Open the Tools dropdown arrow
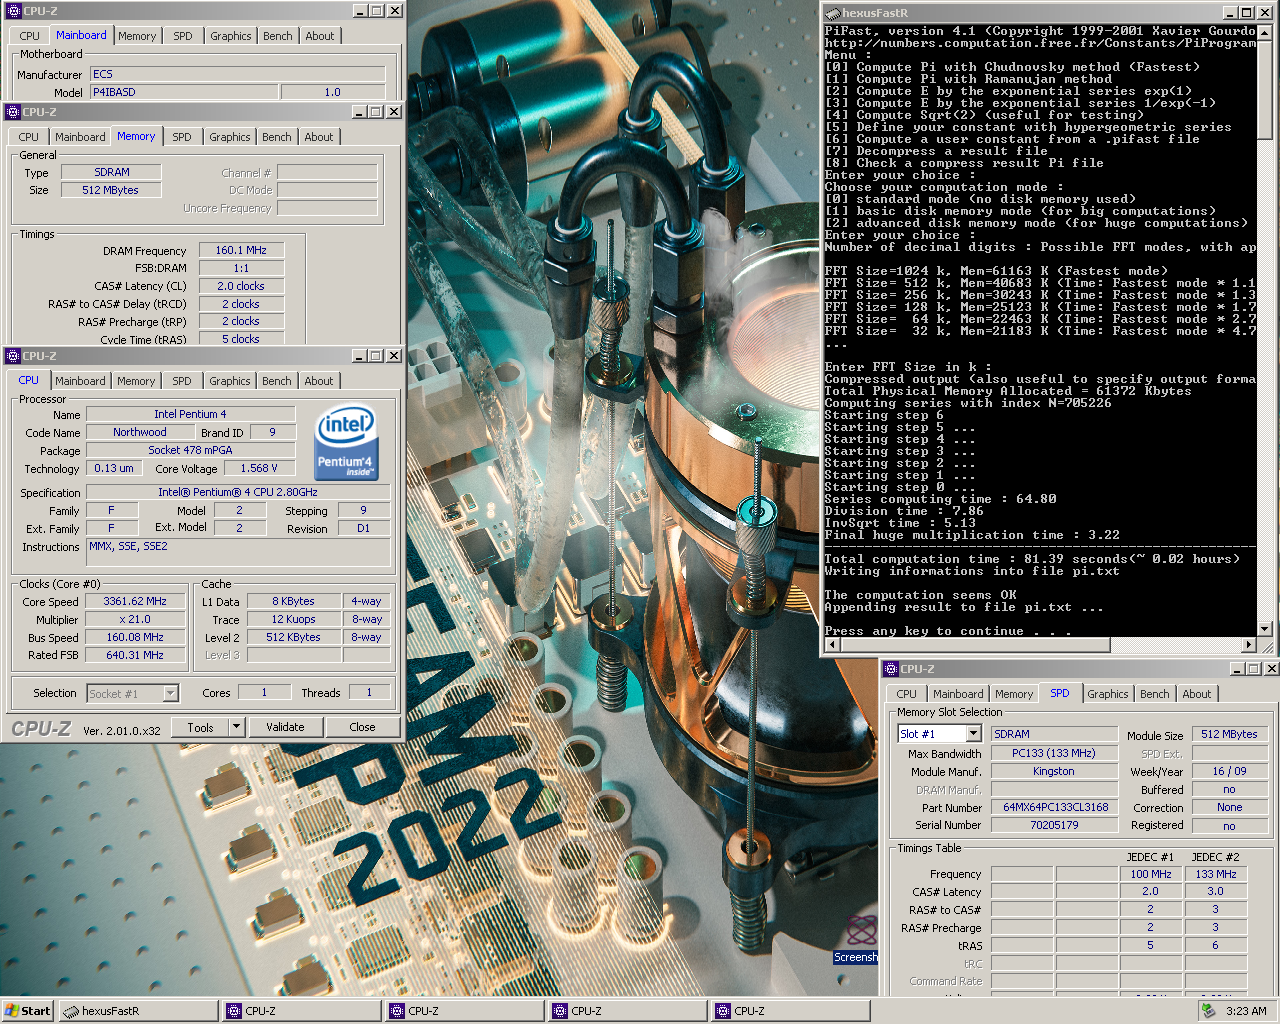The width and height of the screenshot is (1280, 1024). coord(236,727)
